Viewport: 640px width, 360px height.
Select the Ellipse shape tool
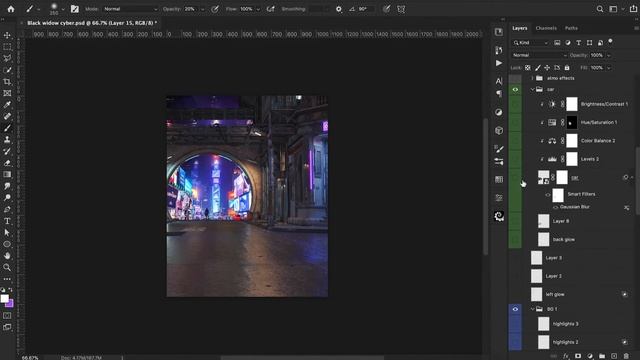(7, 244)
